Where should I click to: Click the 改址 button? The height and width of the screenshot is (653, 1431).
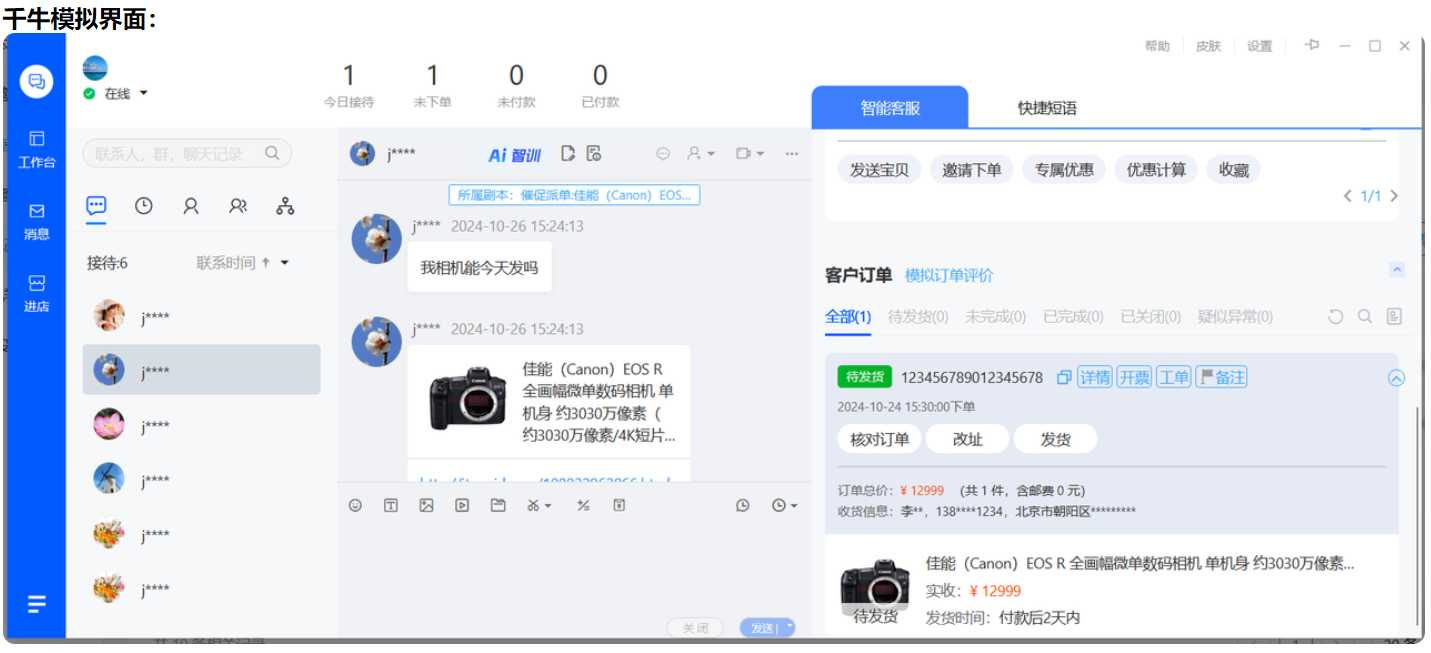click(x=967, y=438)
